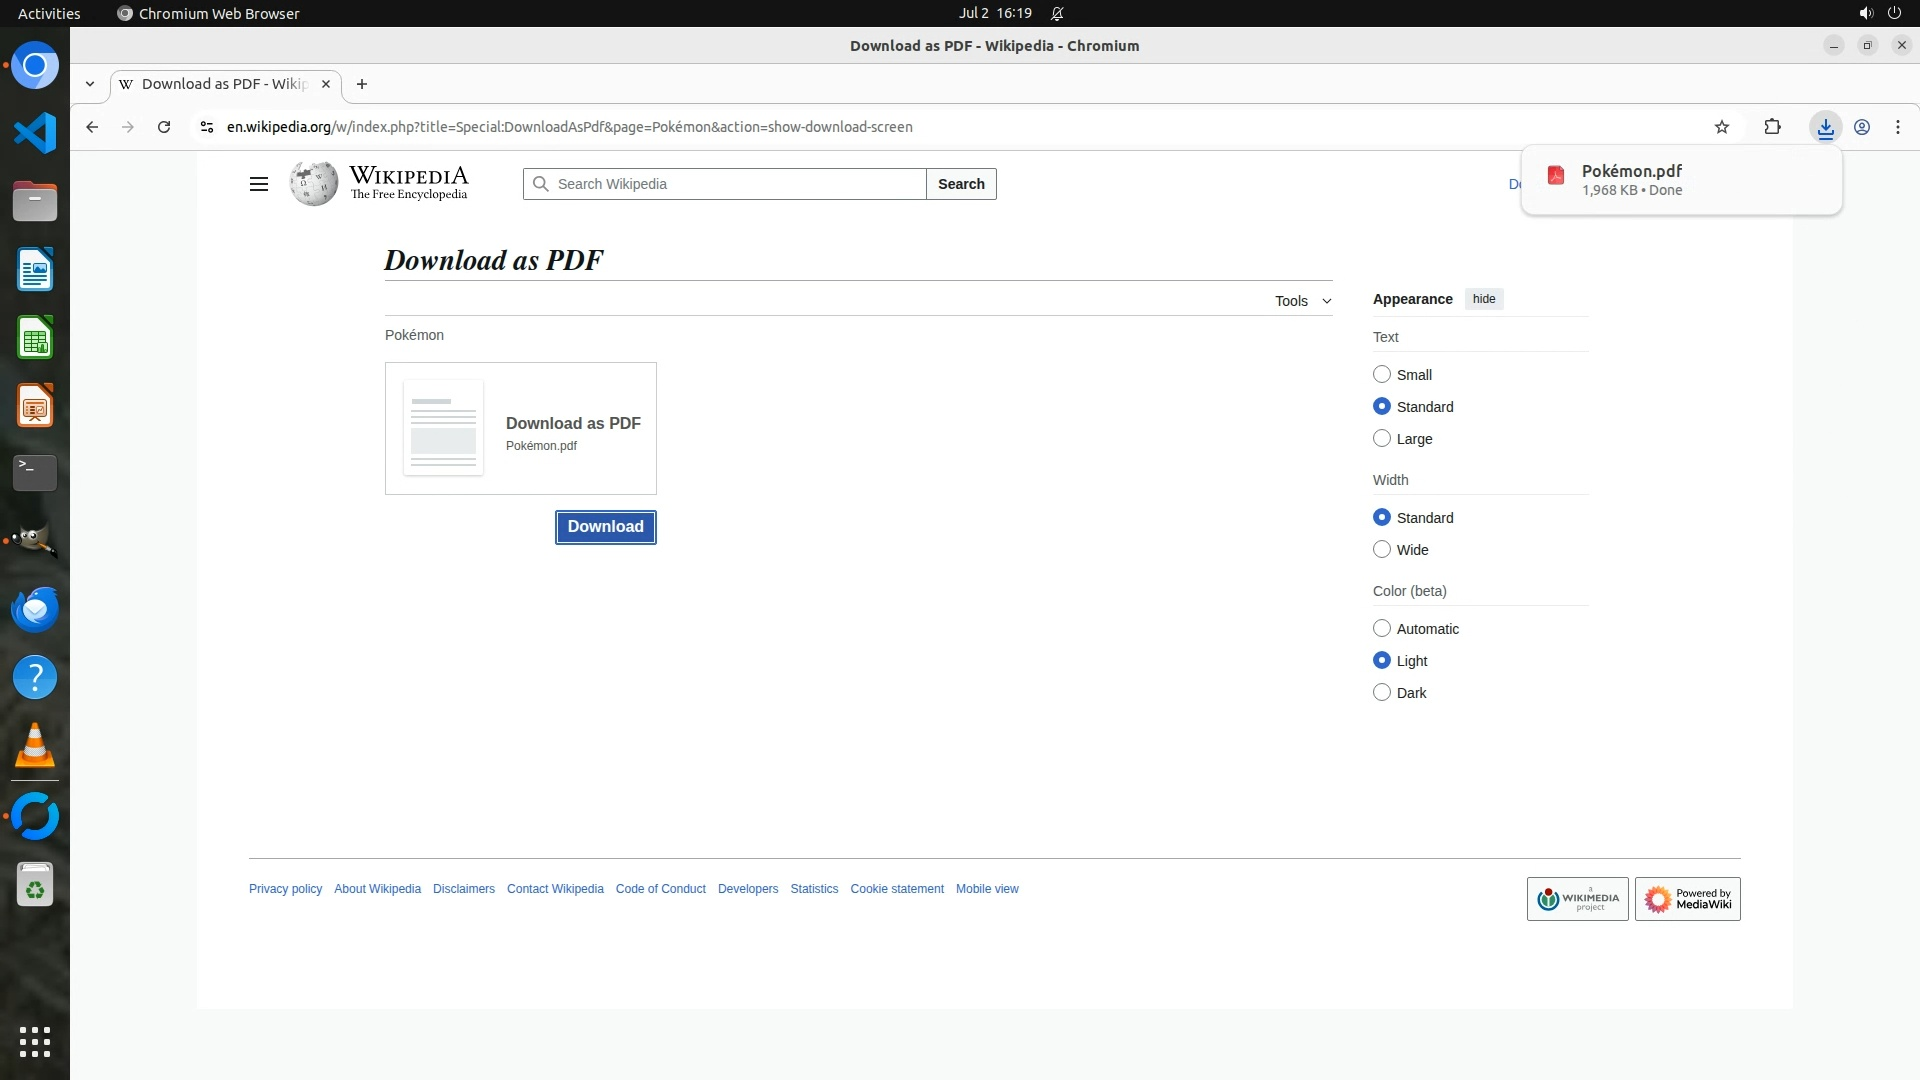Viewport: 1920px width, 1080px height.
Task: Open the Activities menu
Action: (49, 13)
